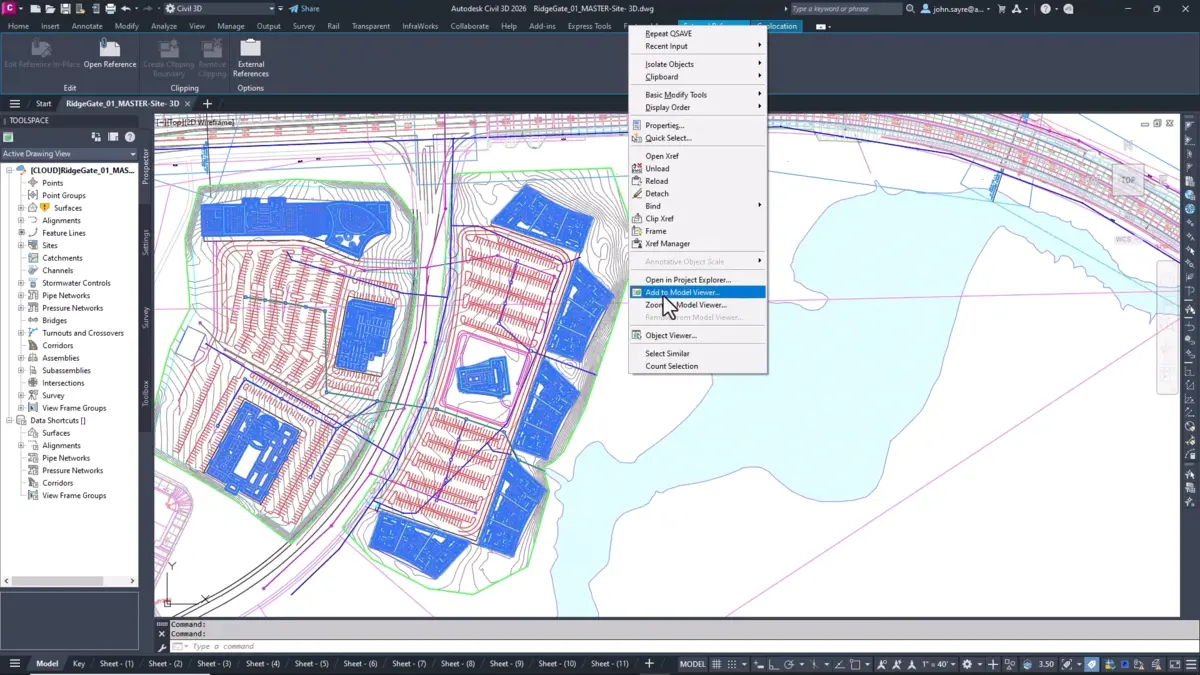
Task: Switch to the Start file tab
Action: tap(44, 103)
